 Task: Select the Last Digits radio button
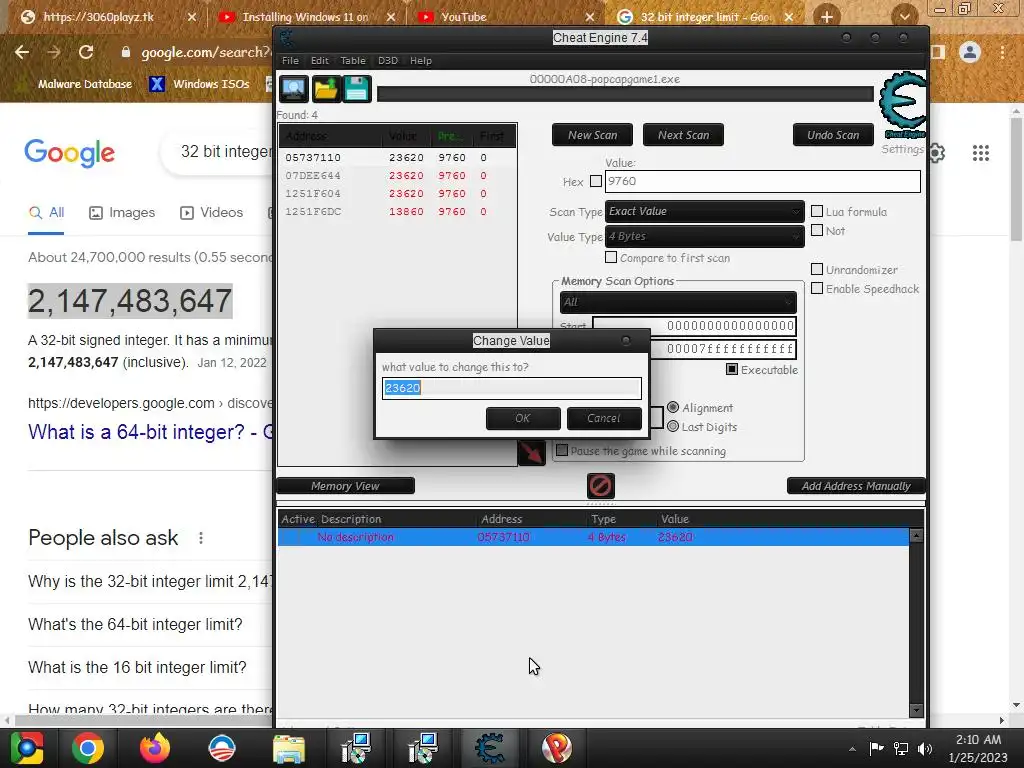[x=673, y=426]
